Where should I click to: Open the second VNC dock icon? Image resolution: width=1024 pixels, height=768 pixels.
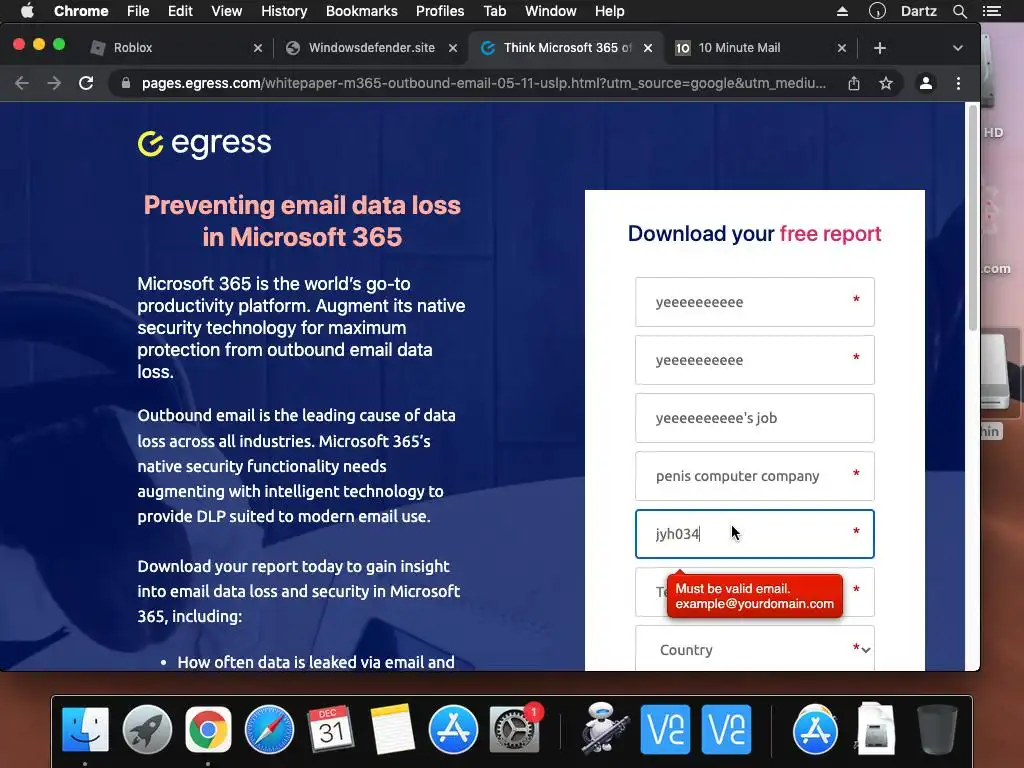(726, 729)
